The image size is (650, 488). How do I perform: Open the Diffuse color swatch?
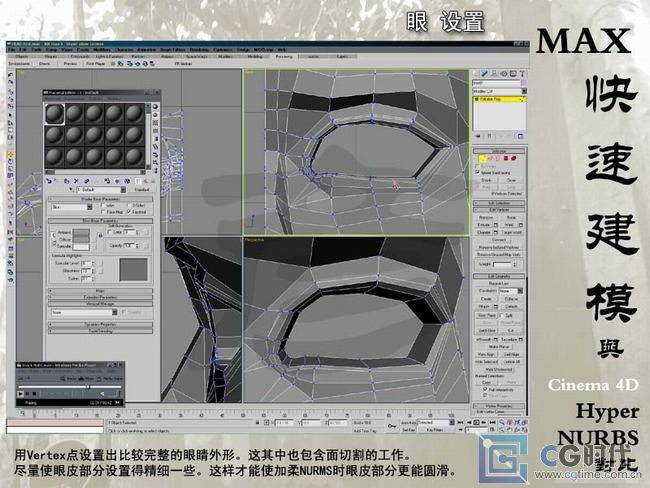click(x=81, y=239)
